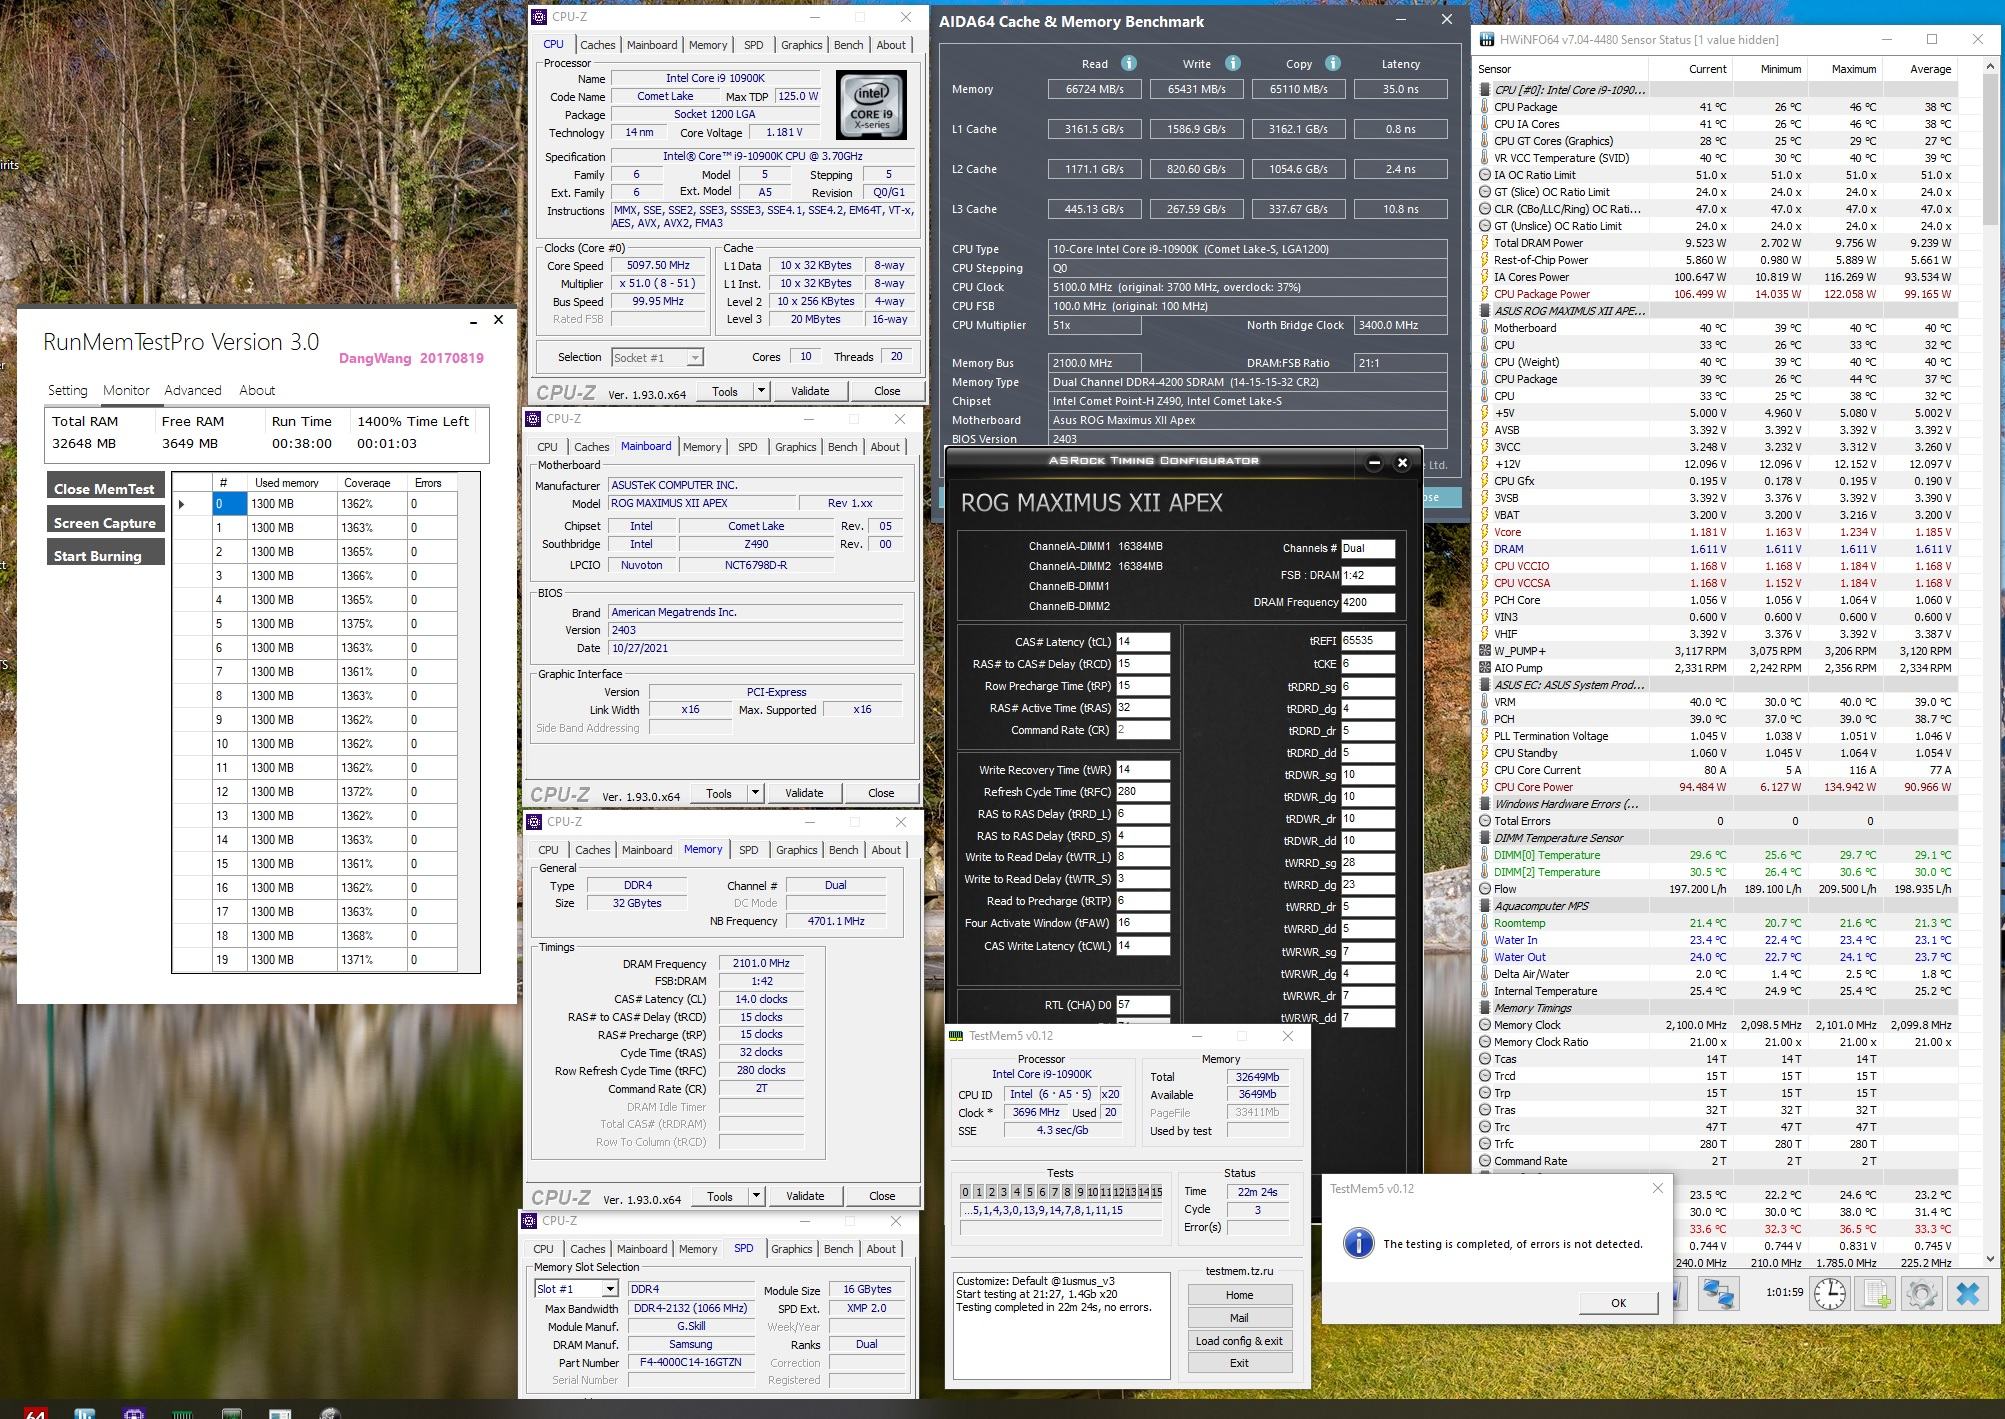Collapse the CPU [#0] Intel Core i9 sensor group

[1485, 90]
